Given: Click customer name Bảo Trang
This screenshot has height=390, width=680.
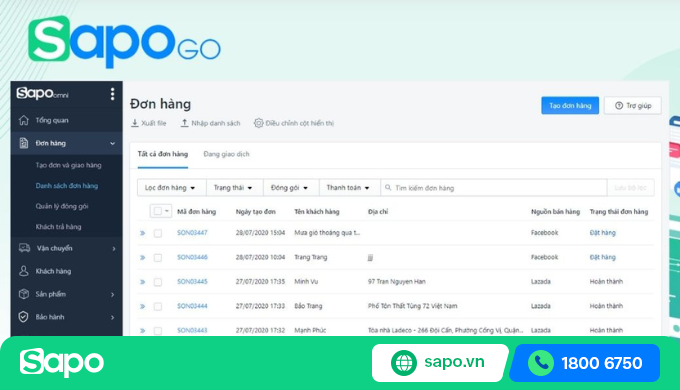Looking at the screenshot, I should point(308,306).
